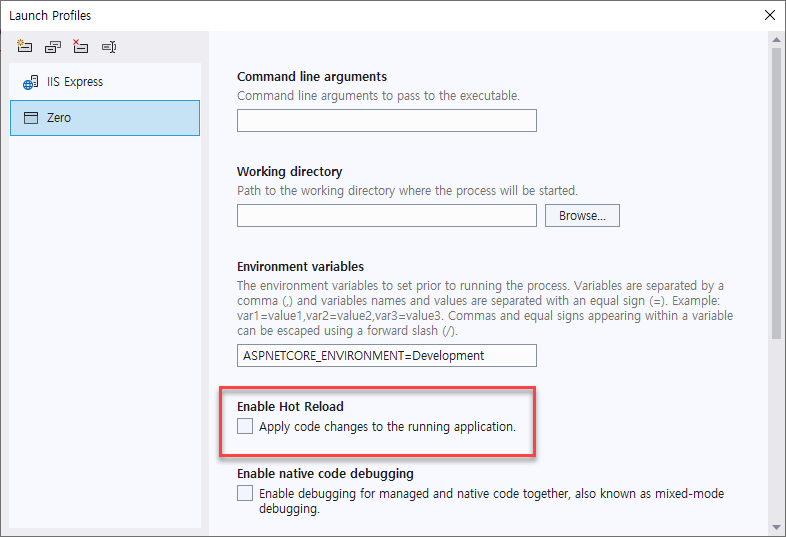Focus the Command line arguments field
The image size is (786, 537).
(x=386, y=121)
